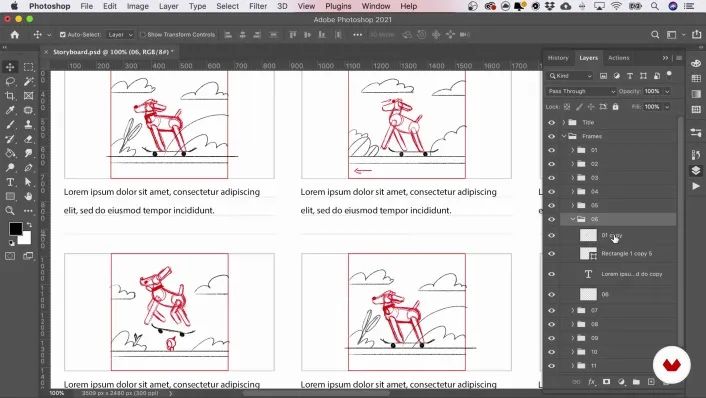Click the Layers stack icon in right dock
Screen dimensions: 706x398
[x=696, y=170]
